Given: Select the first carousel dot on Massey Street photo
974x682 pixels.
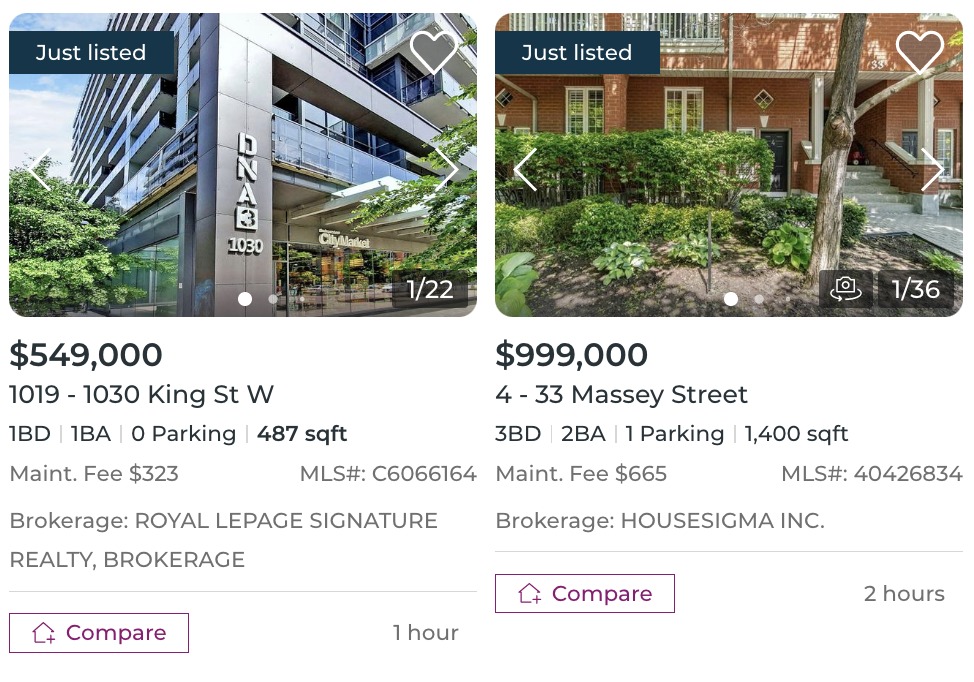Looking at the screenshot, I should coord(731,298).
